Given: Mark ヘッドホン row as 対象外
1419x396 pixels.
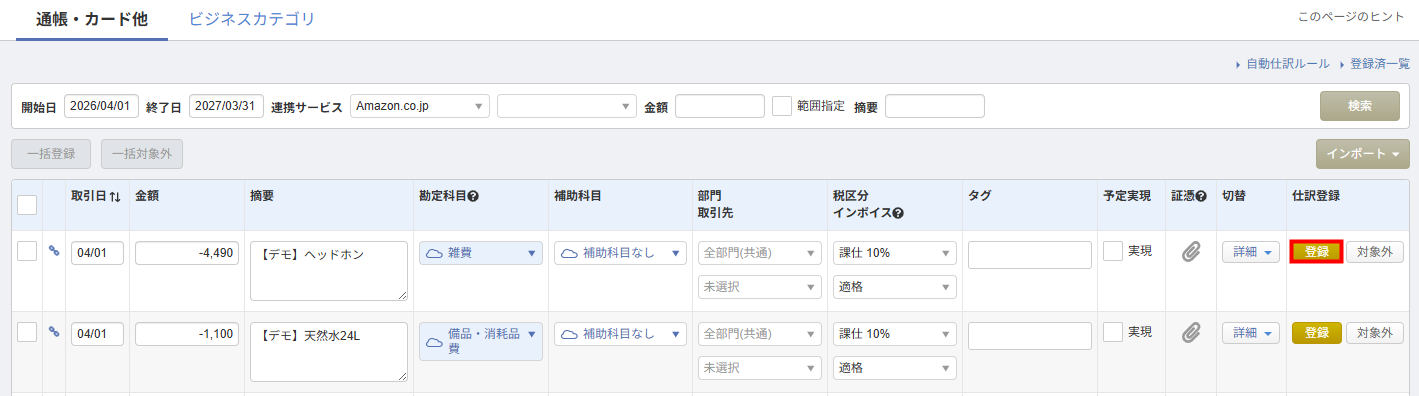Looking at the screenshot, I should click(1374, 252).
